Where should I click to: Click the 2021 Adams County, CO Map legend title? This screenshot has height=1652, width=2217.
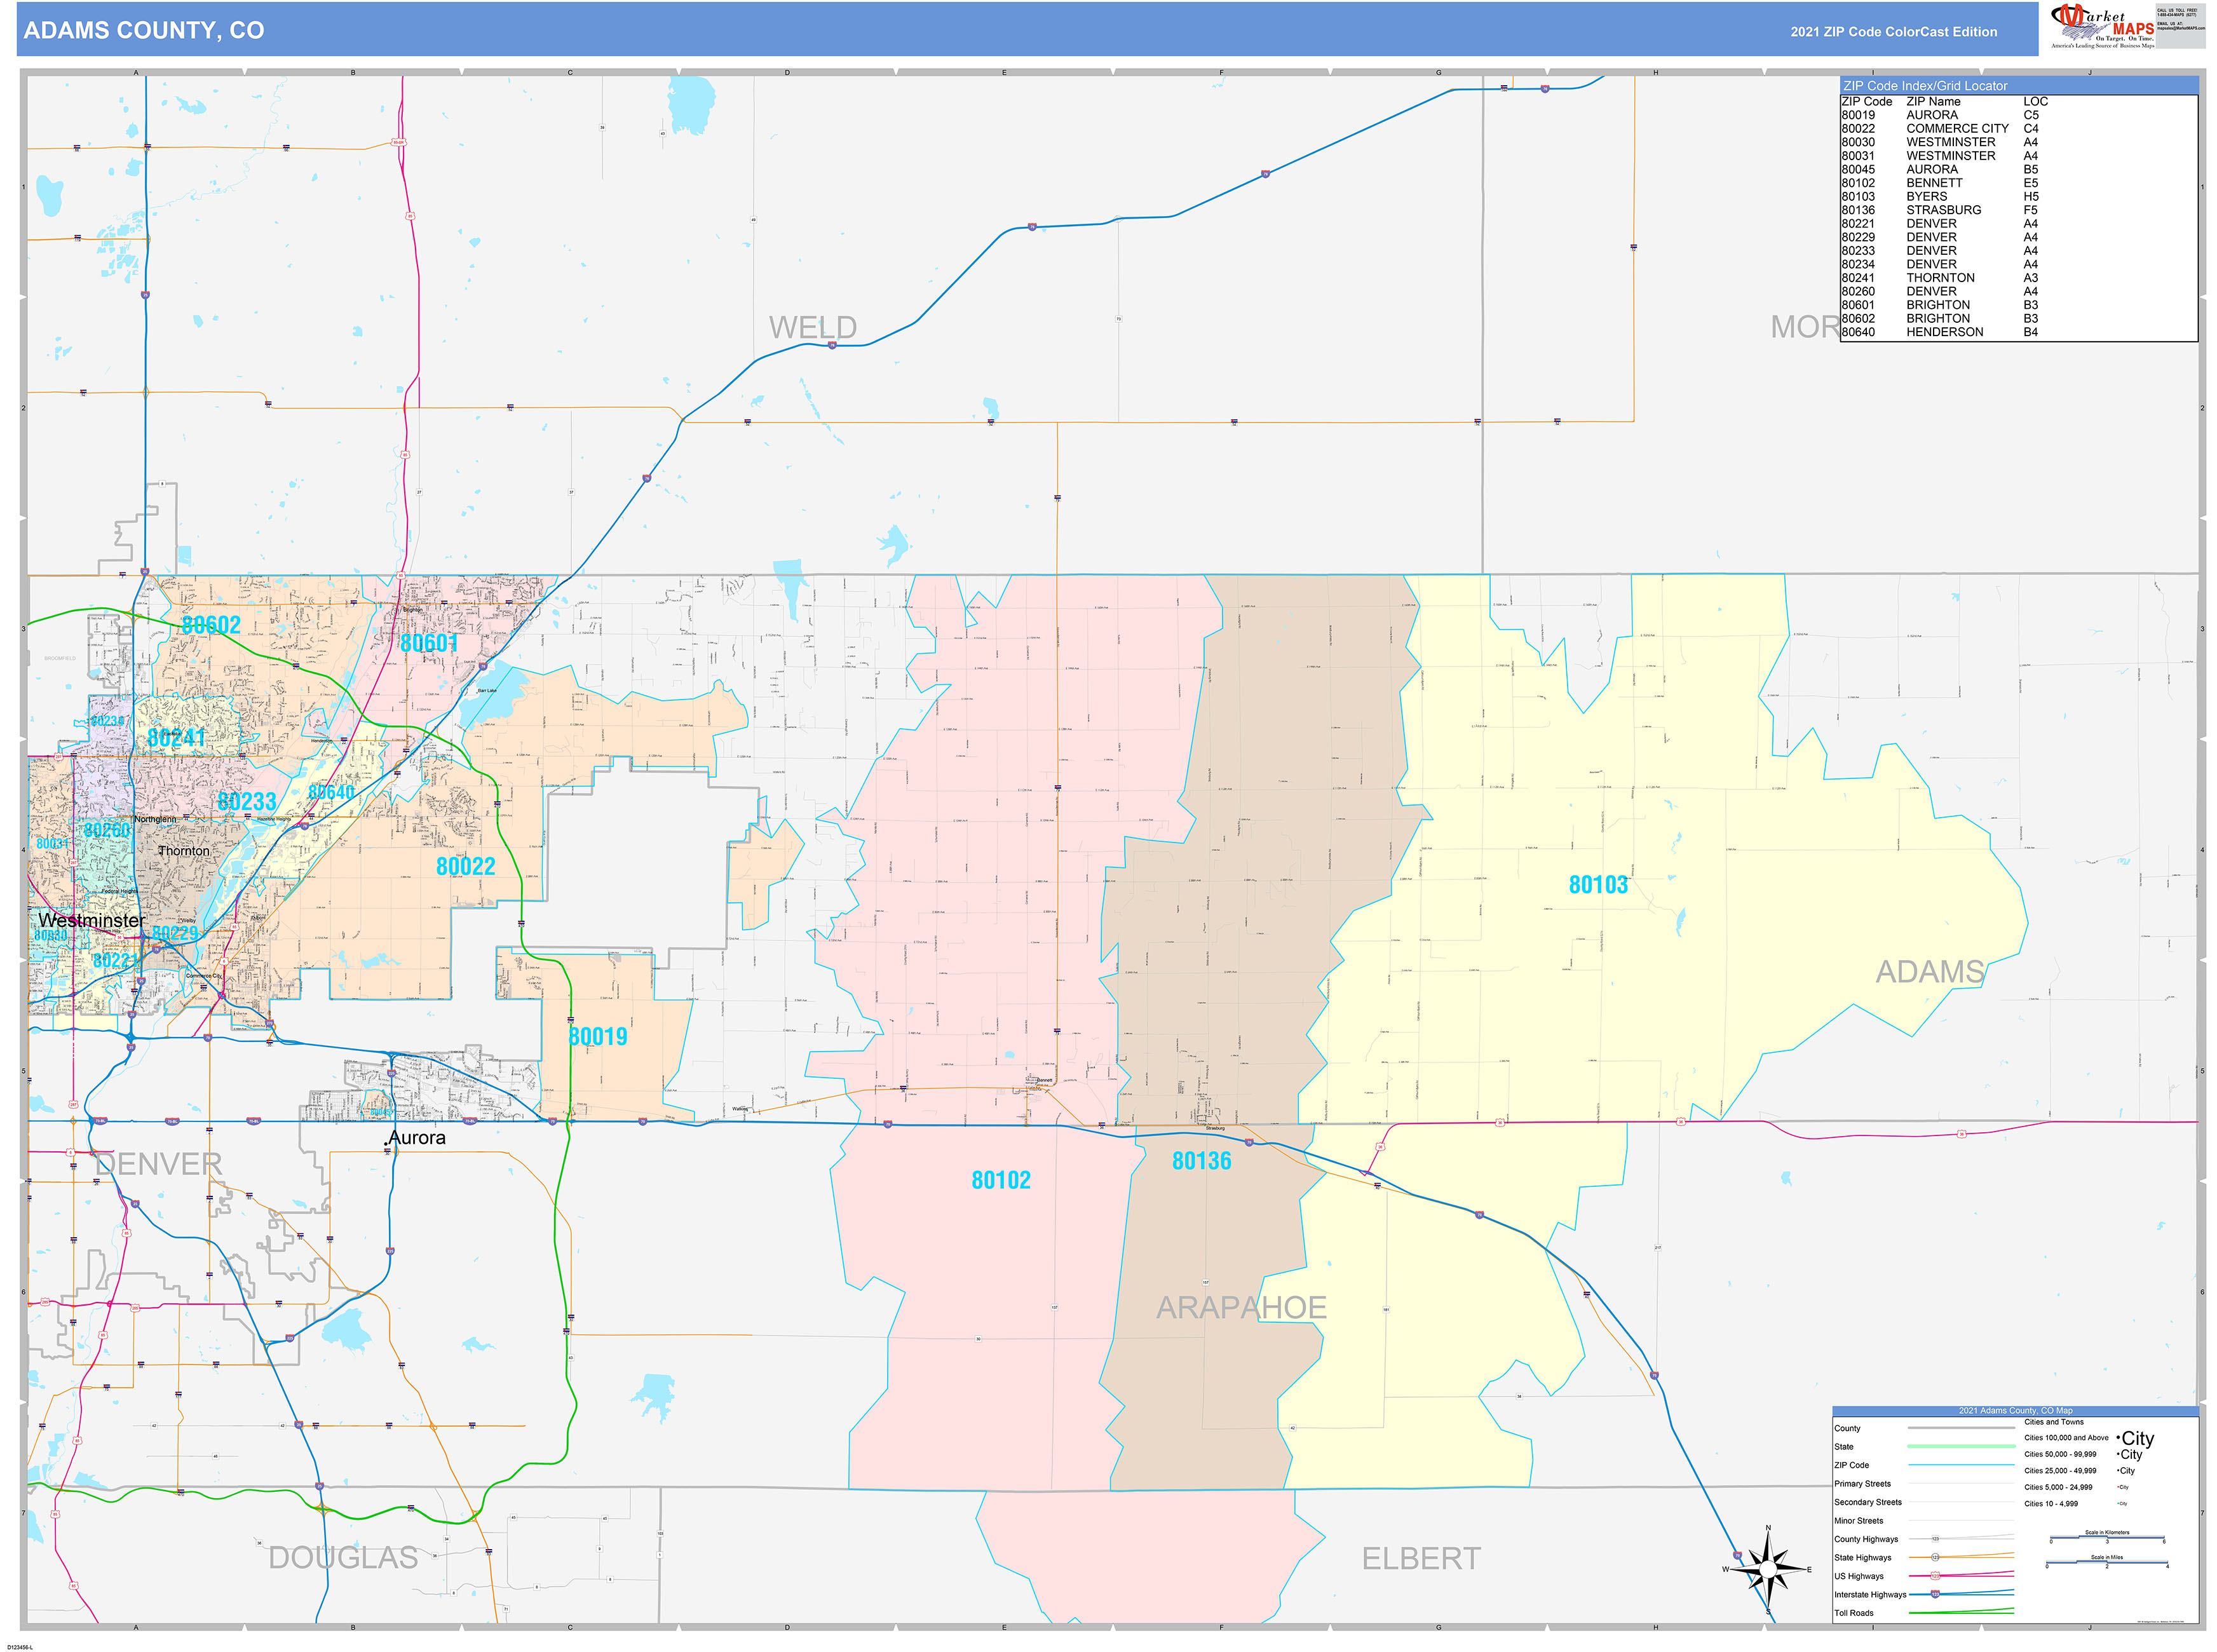coord(2015,1411)
